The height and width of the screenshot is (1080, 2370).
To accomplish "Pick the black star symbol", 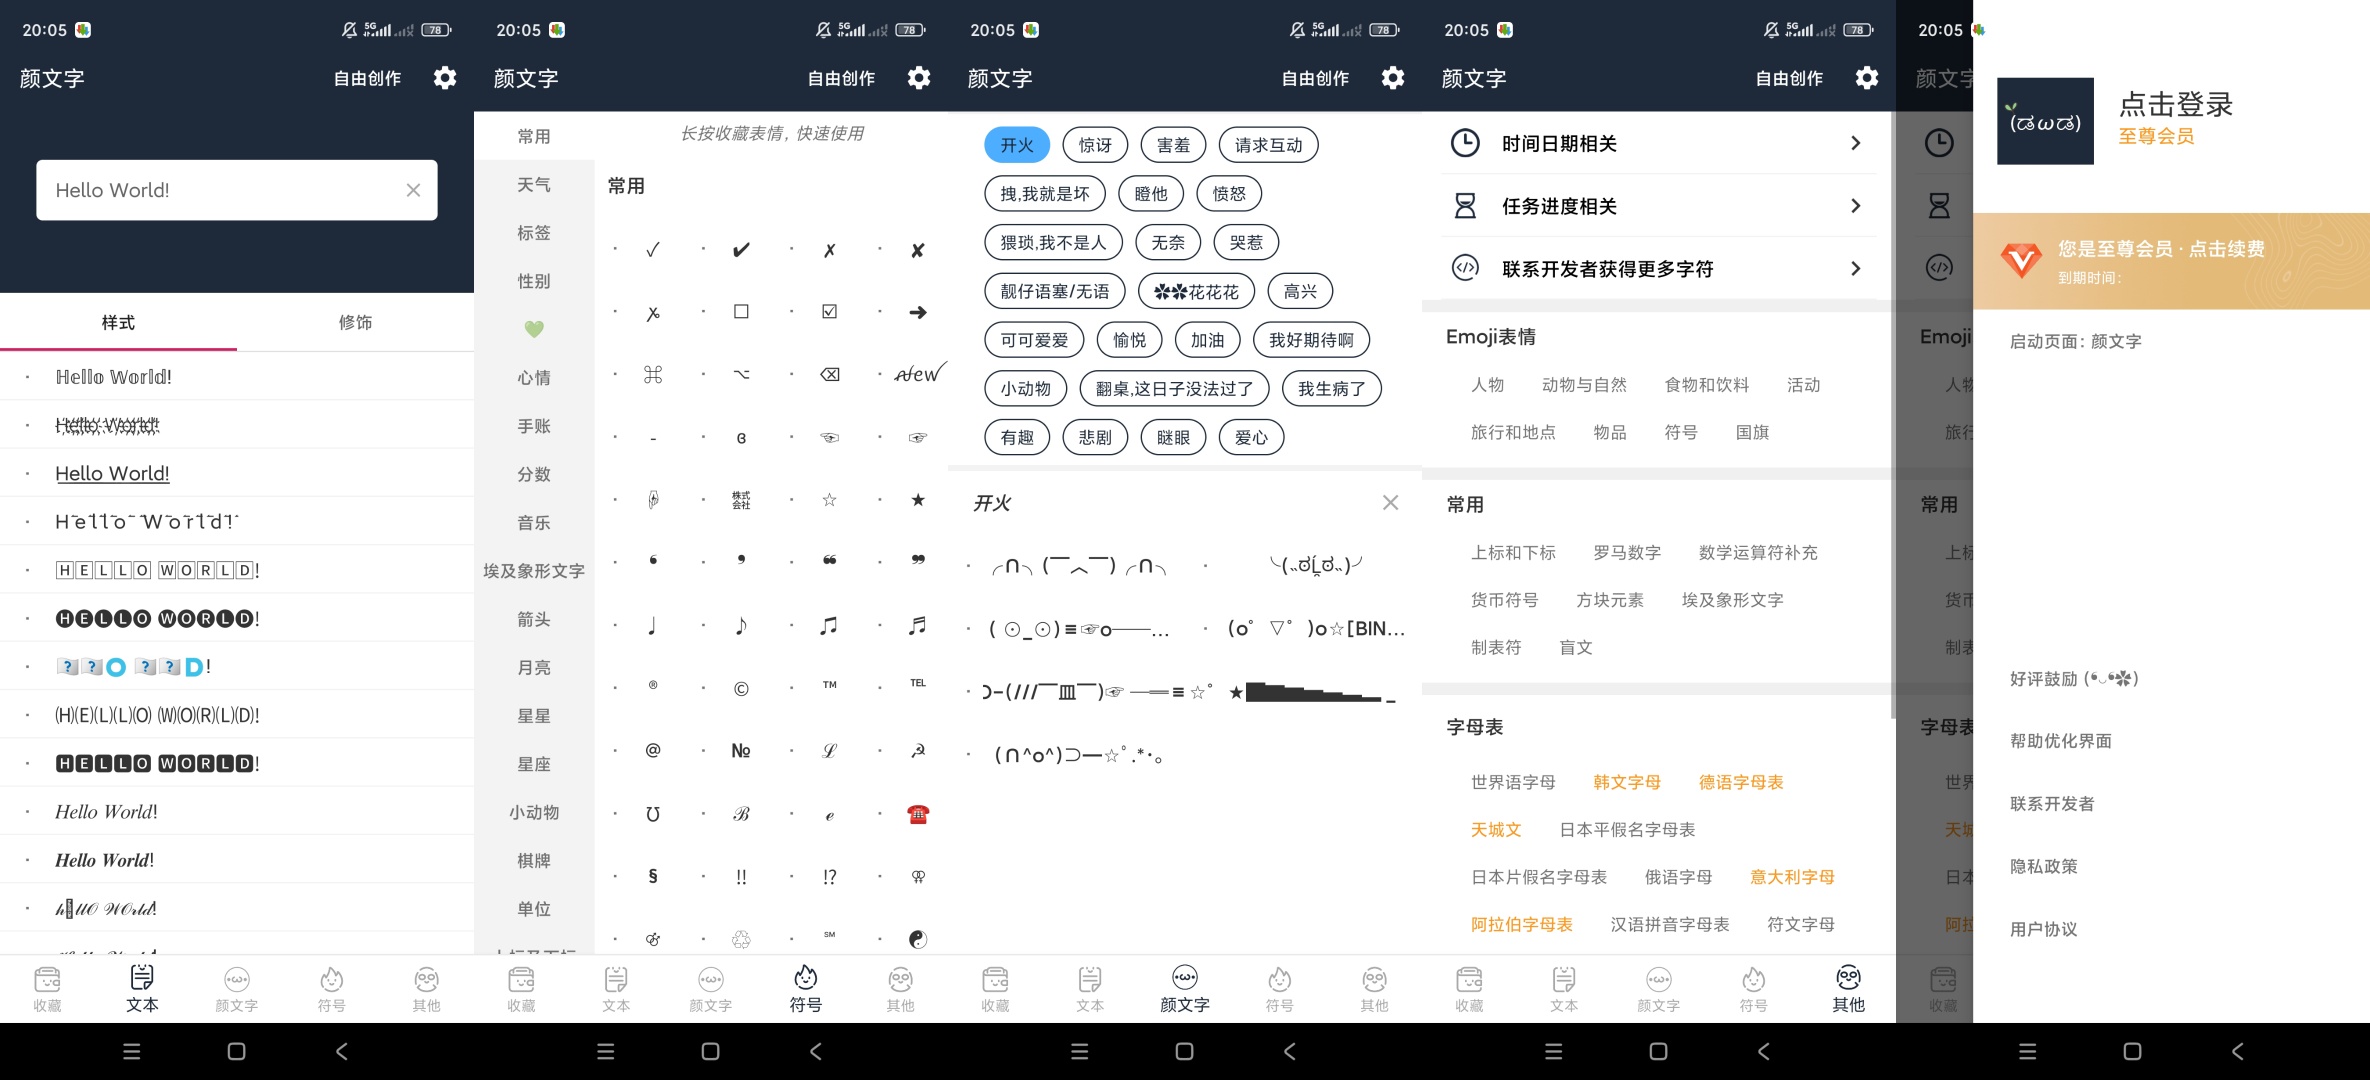I will tap(918, 499).
